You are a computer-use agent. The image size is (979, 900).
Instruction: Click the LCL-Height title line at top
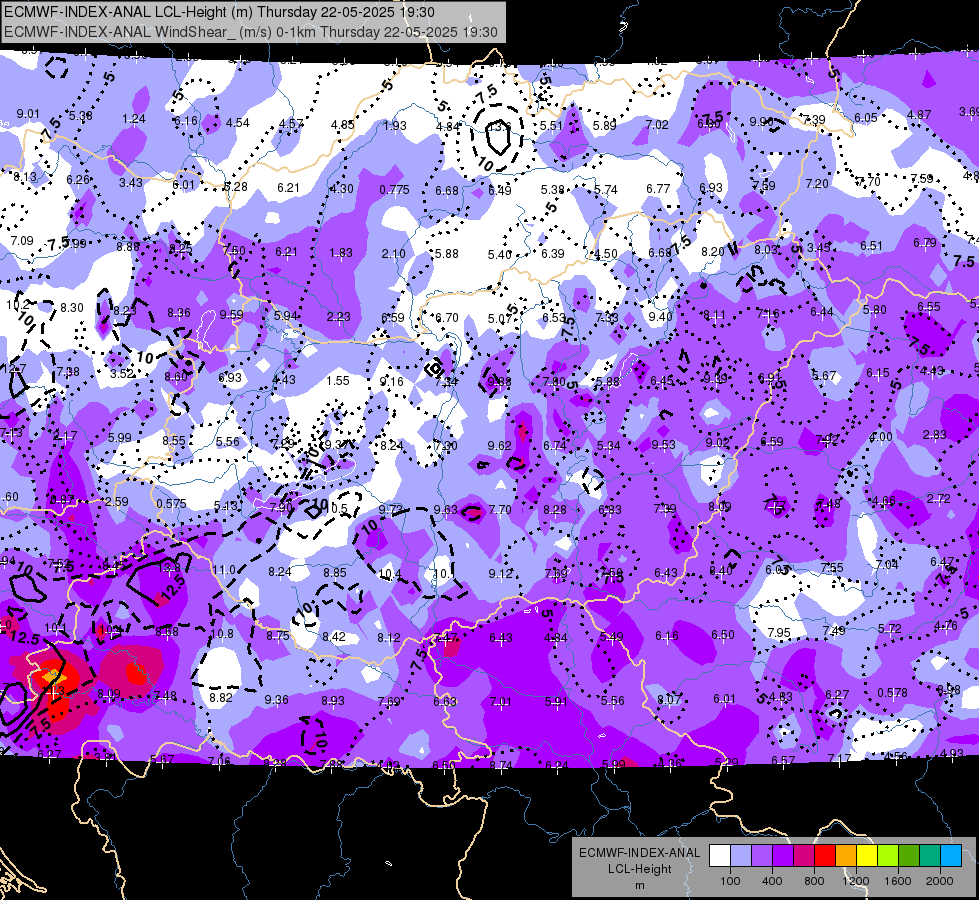[219, 12]
